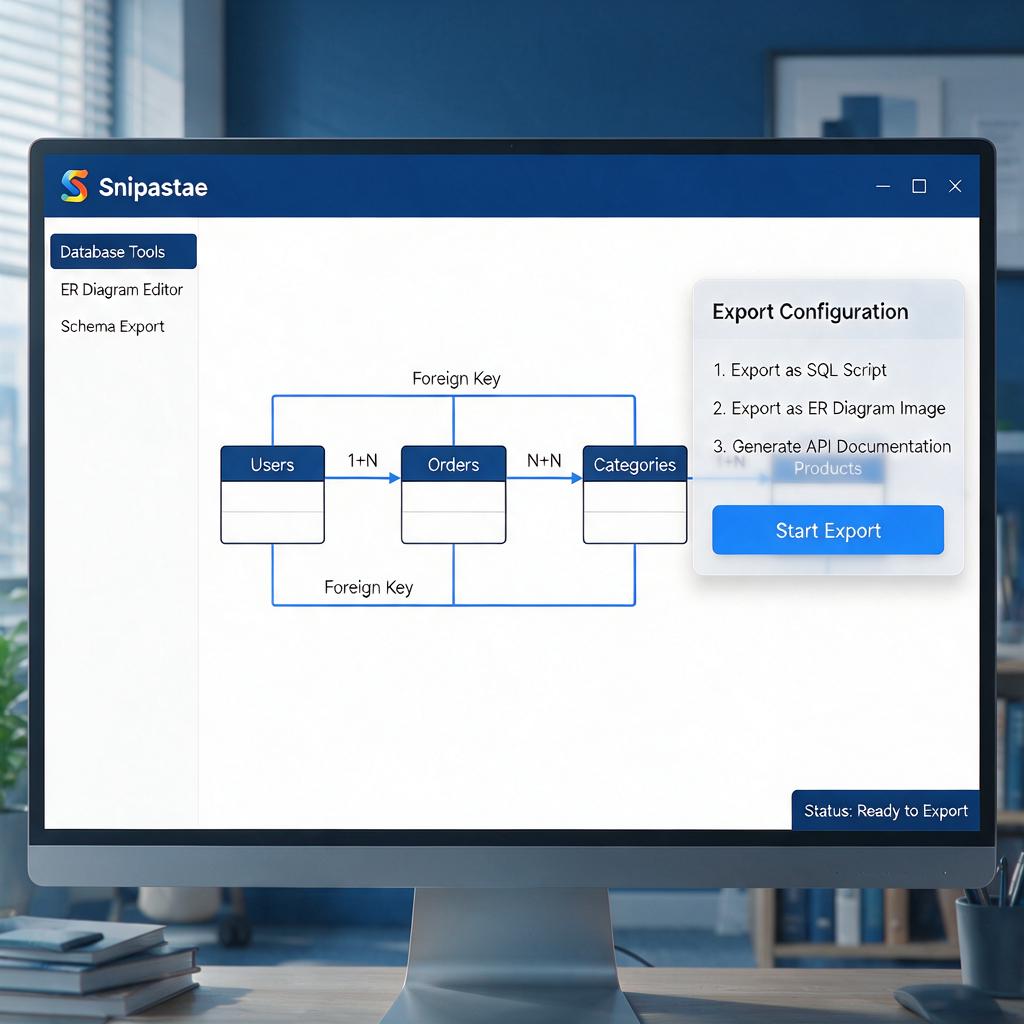
Task: Click the Status: Ready to Export indicator
Action: 886,810
